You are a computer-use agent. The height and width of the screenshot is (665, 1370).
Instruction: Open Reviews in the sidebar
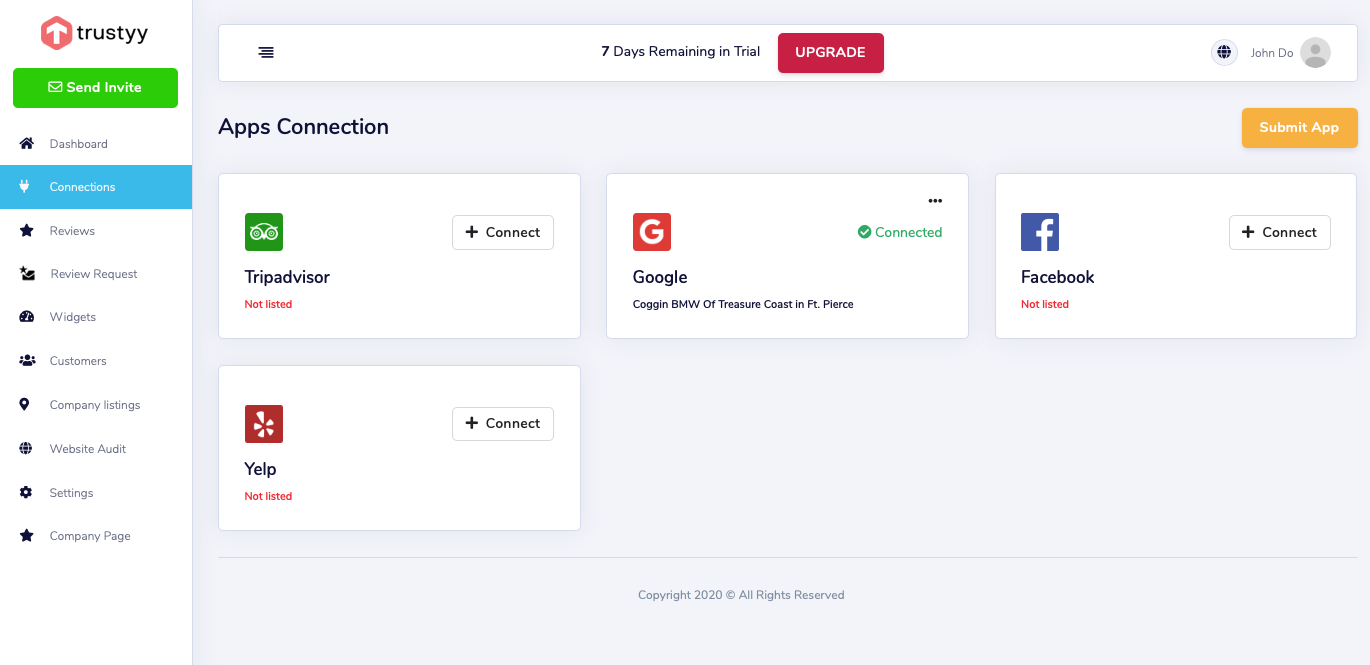pos(72,231)
